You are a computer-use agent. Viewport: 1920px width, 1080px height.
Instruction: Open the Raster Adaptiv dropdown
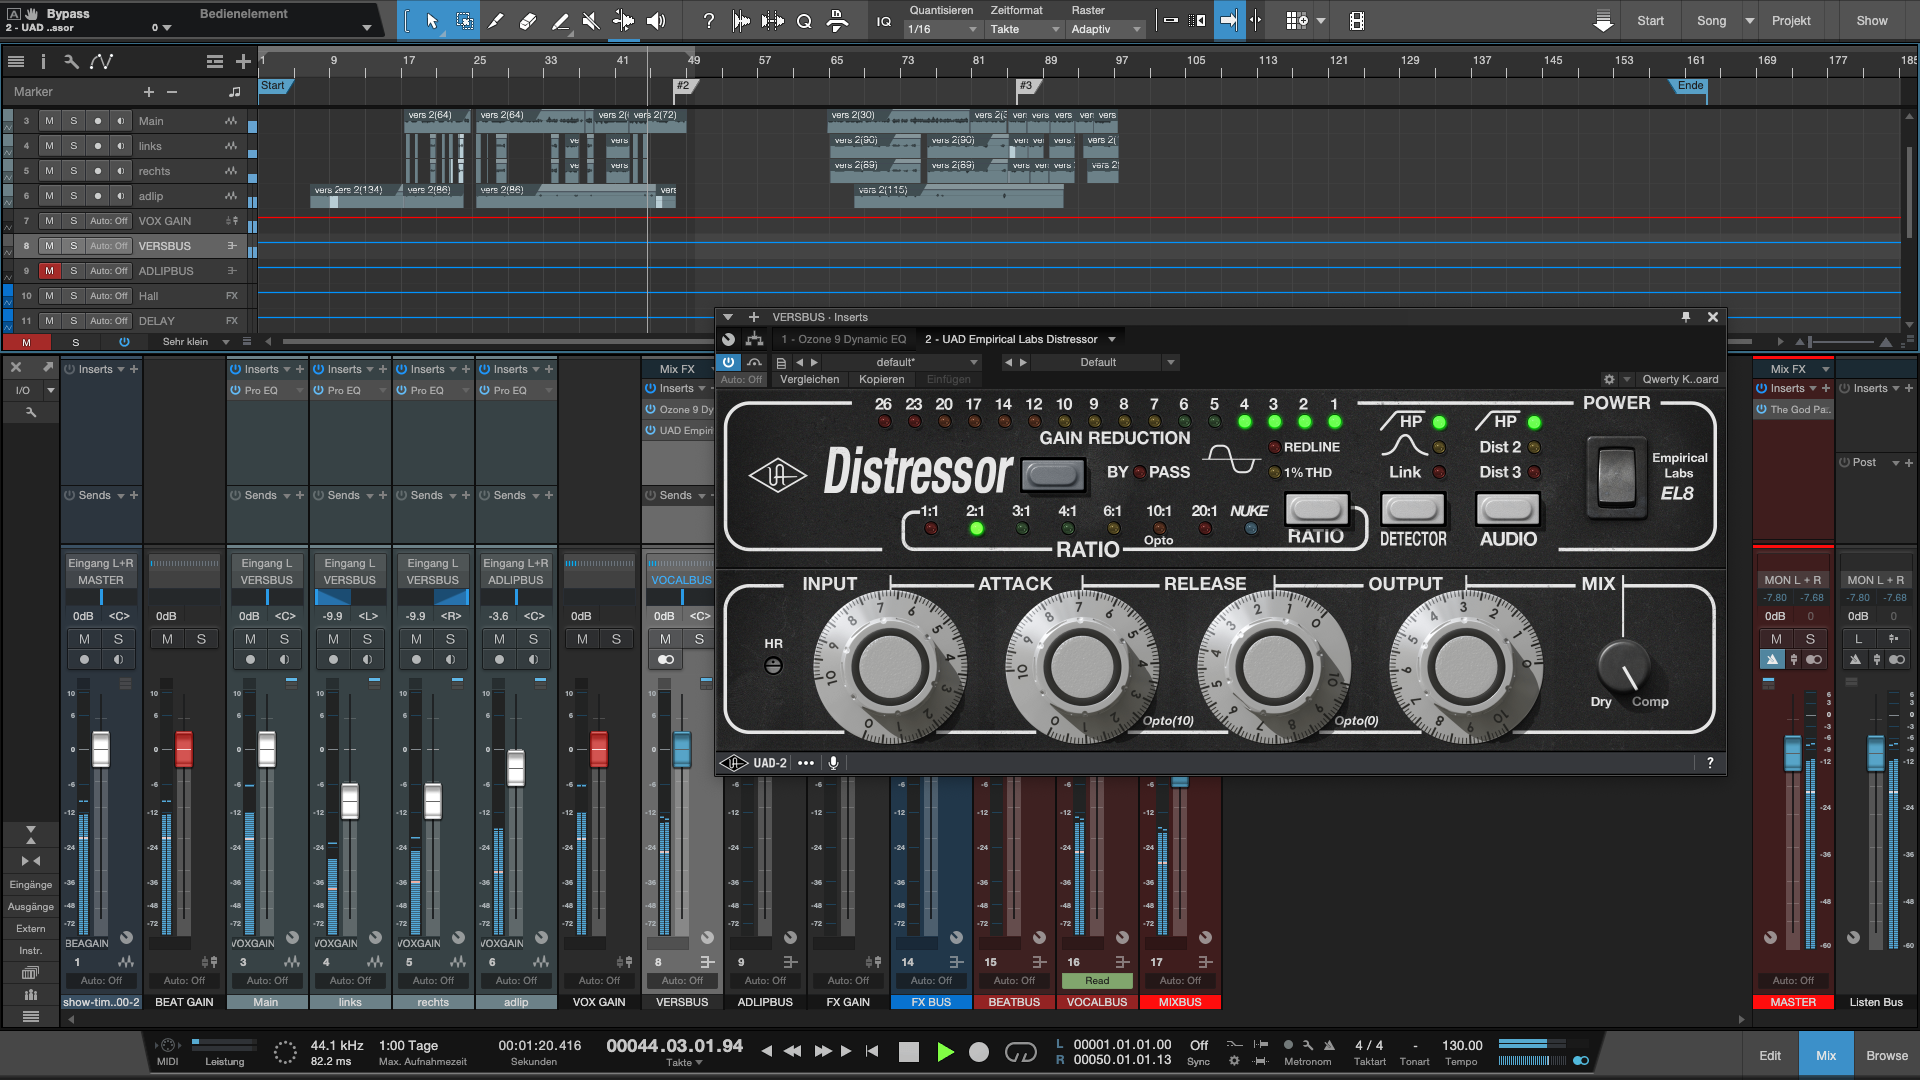[1106, 29]
